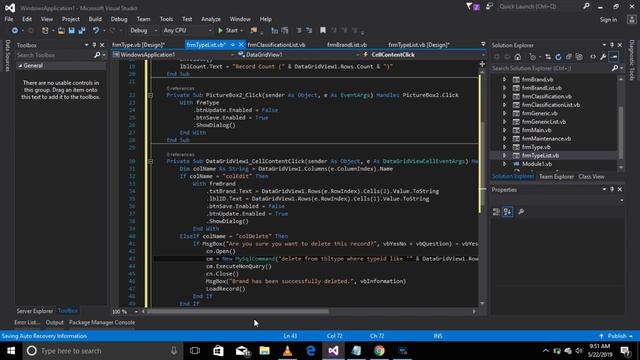Open Google Chrome from the taskbar
This screenshot has width=640, height=360.
[379, 351]
